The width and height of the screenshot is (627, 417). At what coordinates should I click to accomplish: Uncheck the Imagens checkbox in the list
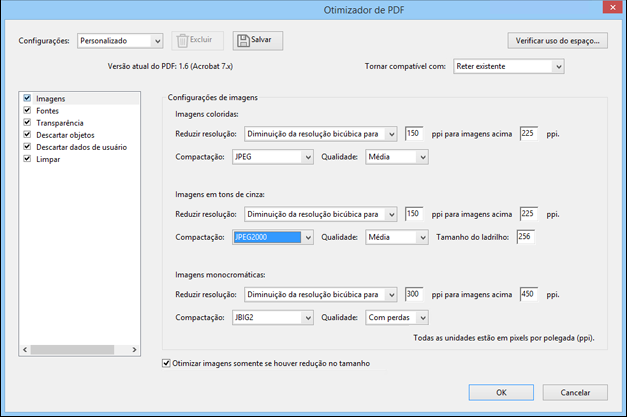28,99
